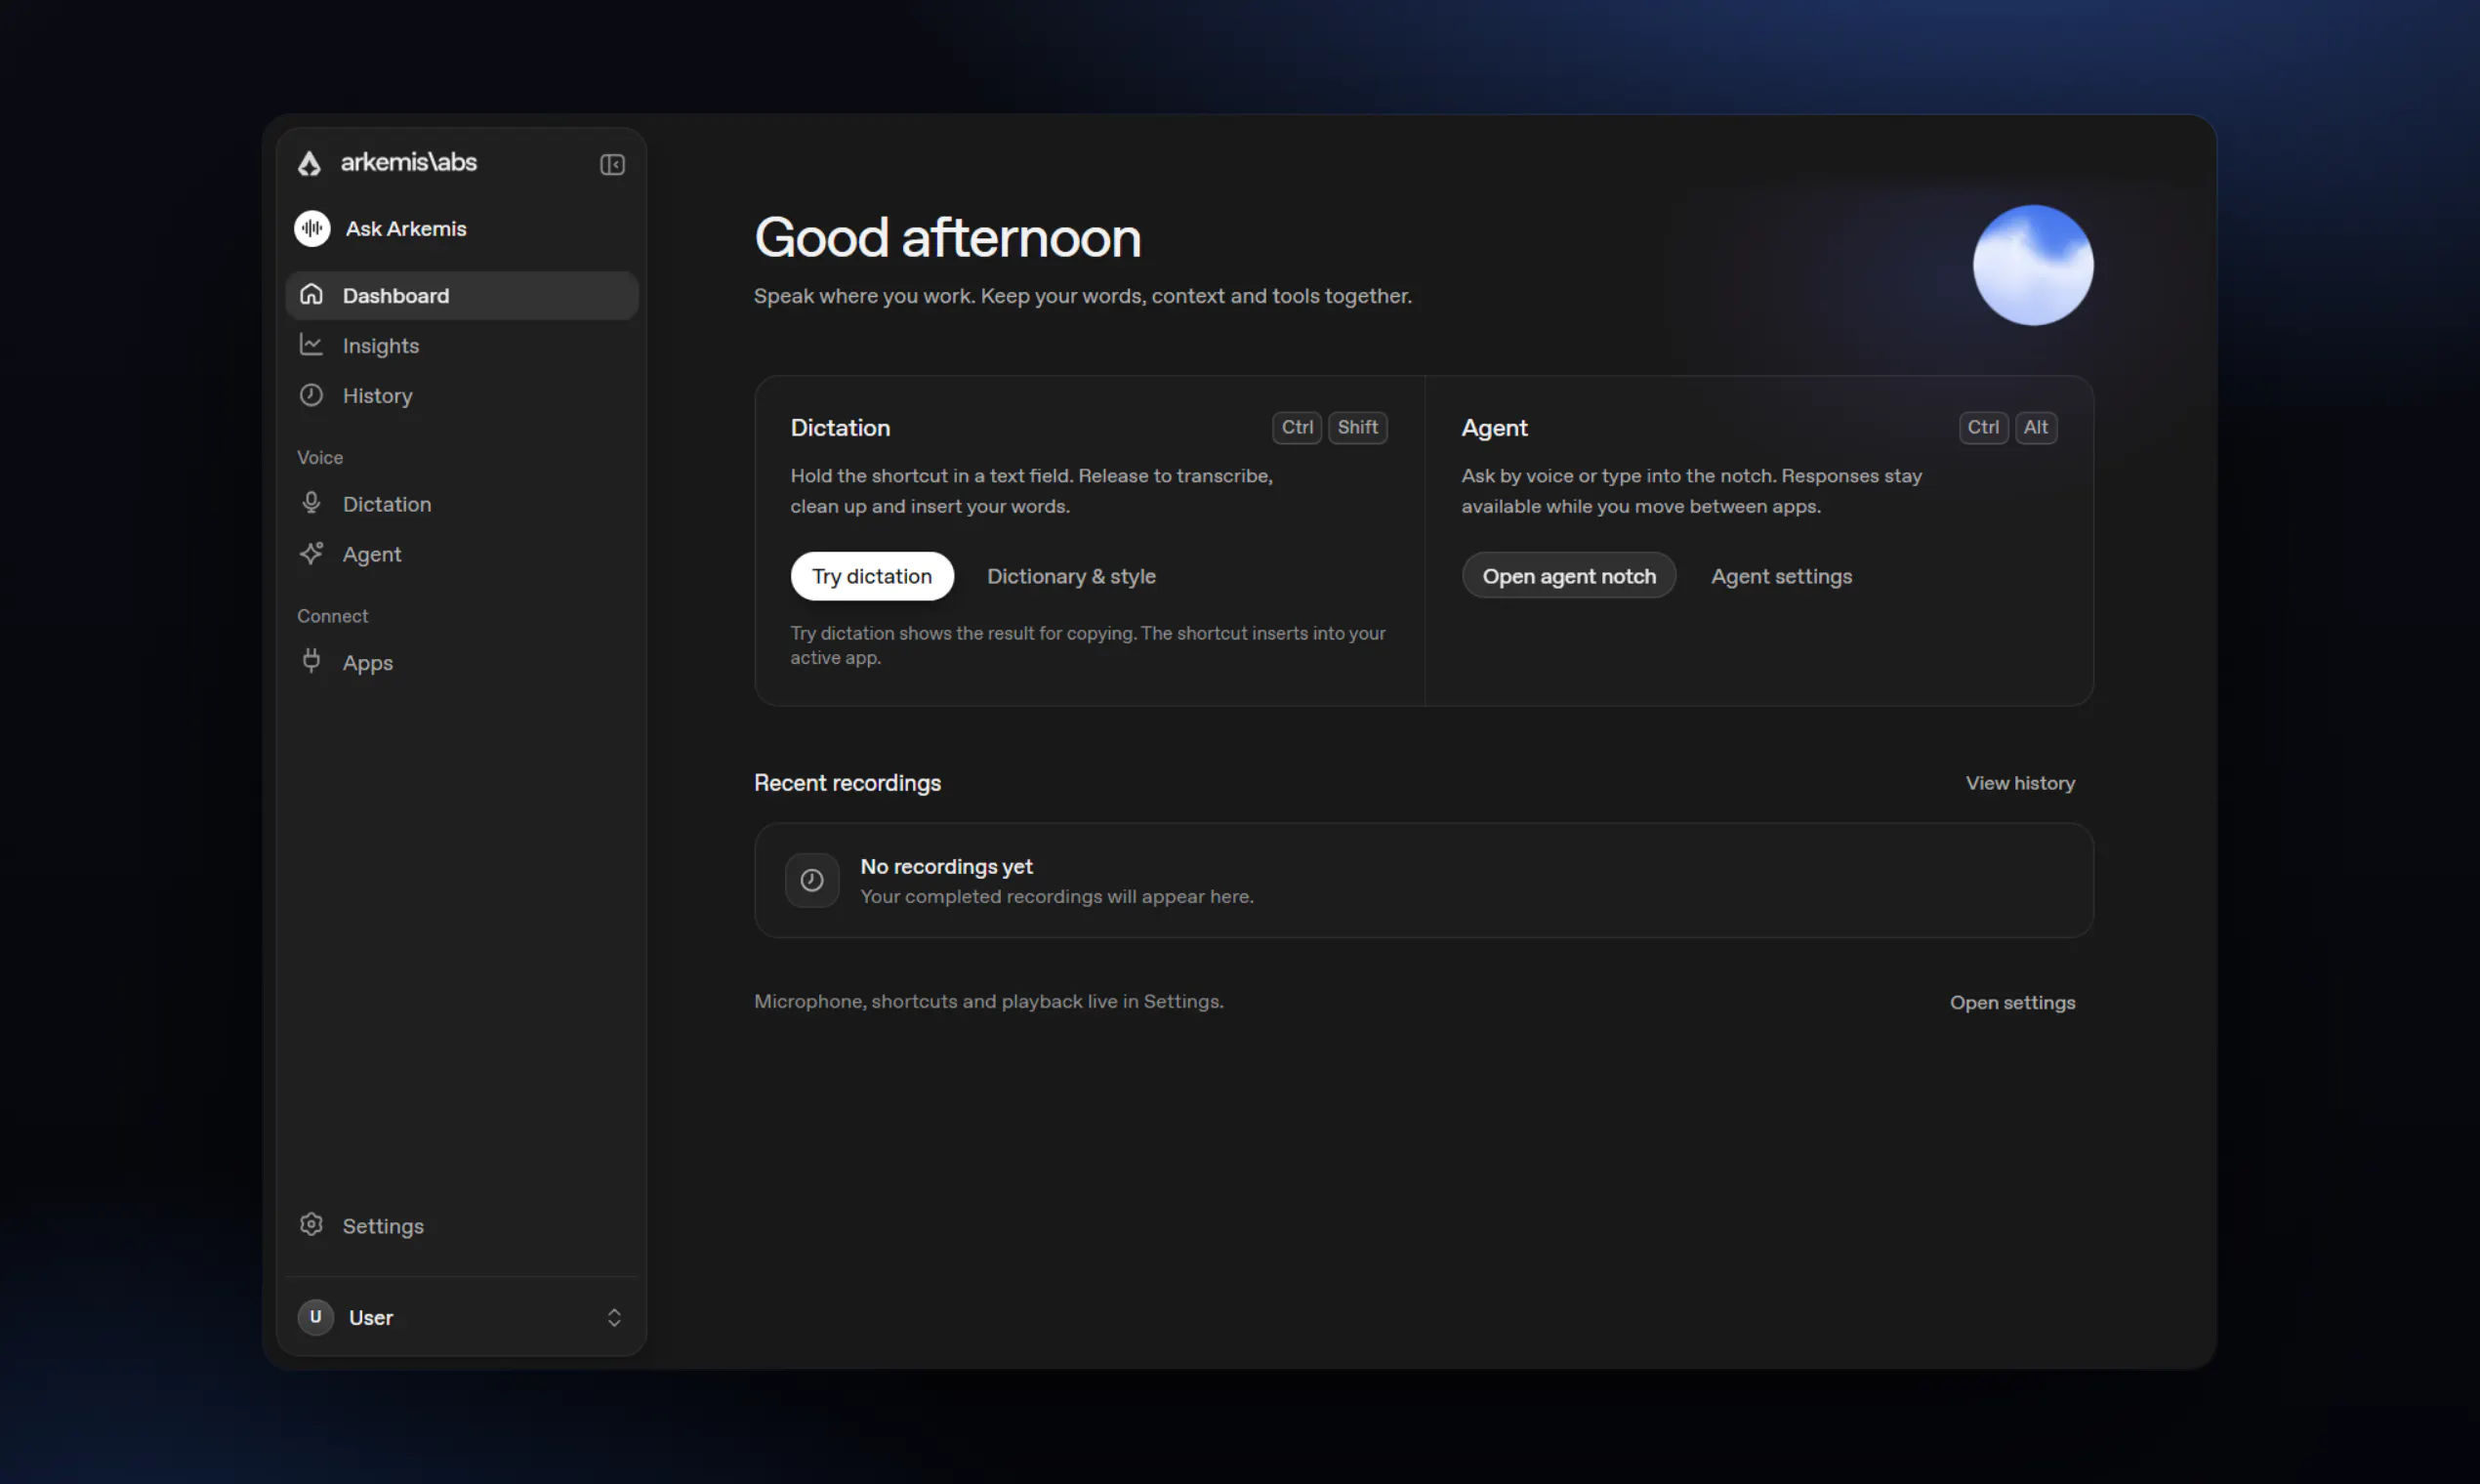
Task: Click the arkemis\abs logo icon
Action: (x=310, y=163)
